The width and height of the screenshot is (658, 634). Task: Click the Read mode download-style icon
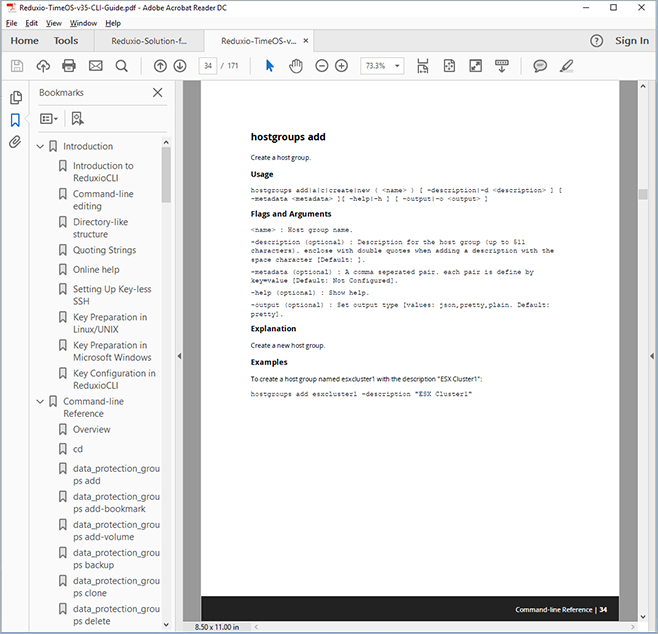[x=501, y=66]
